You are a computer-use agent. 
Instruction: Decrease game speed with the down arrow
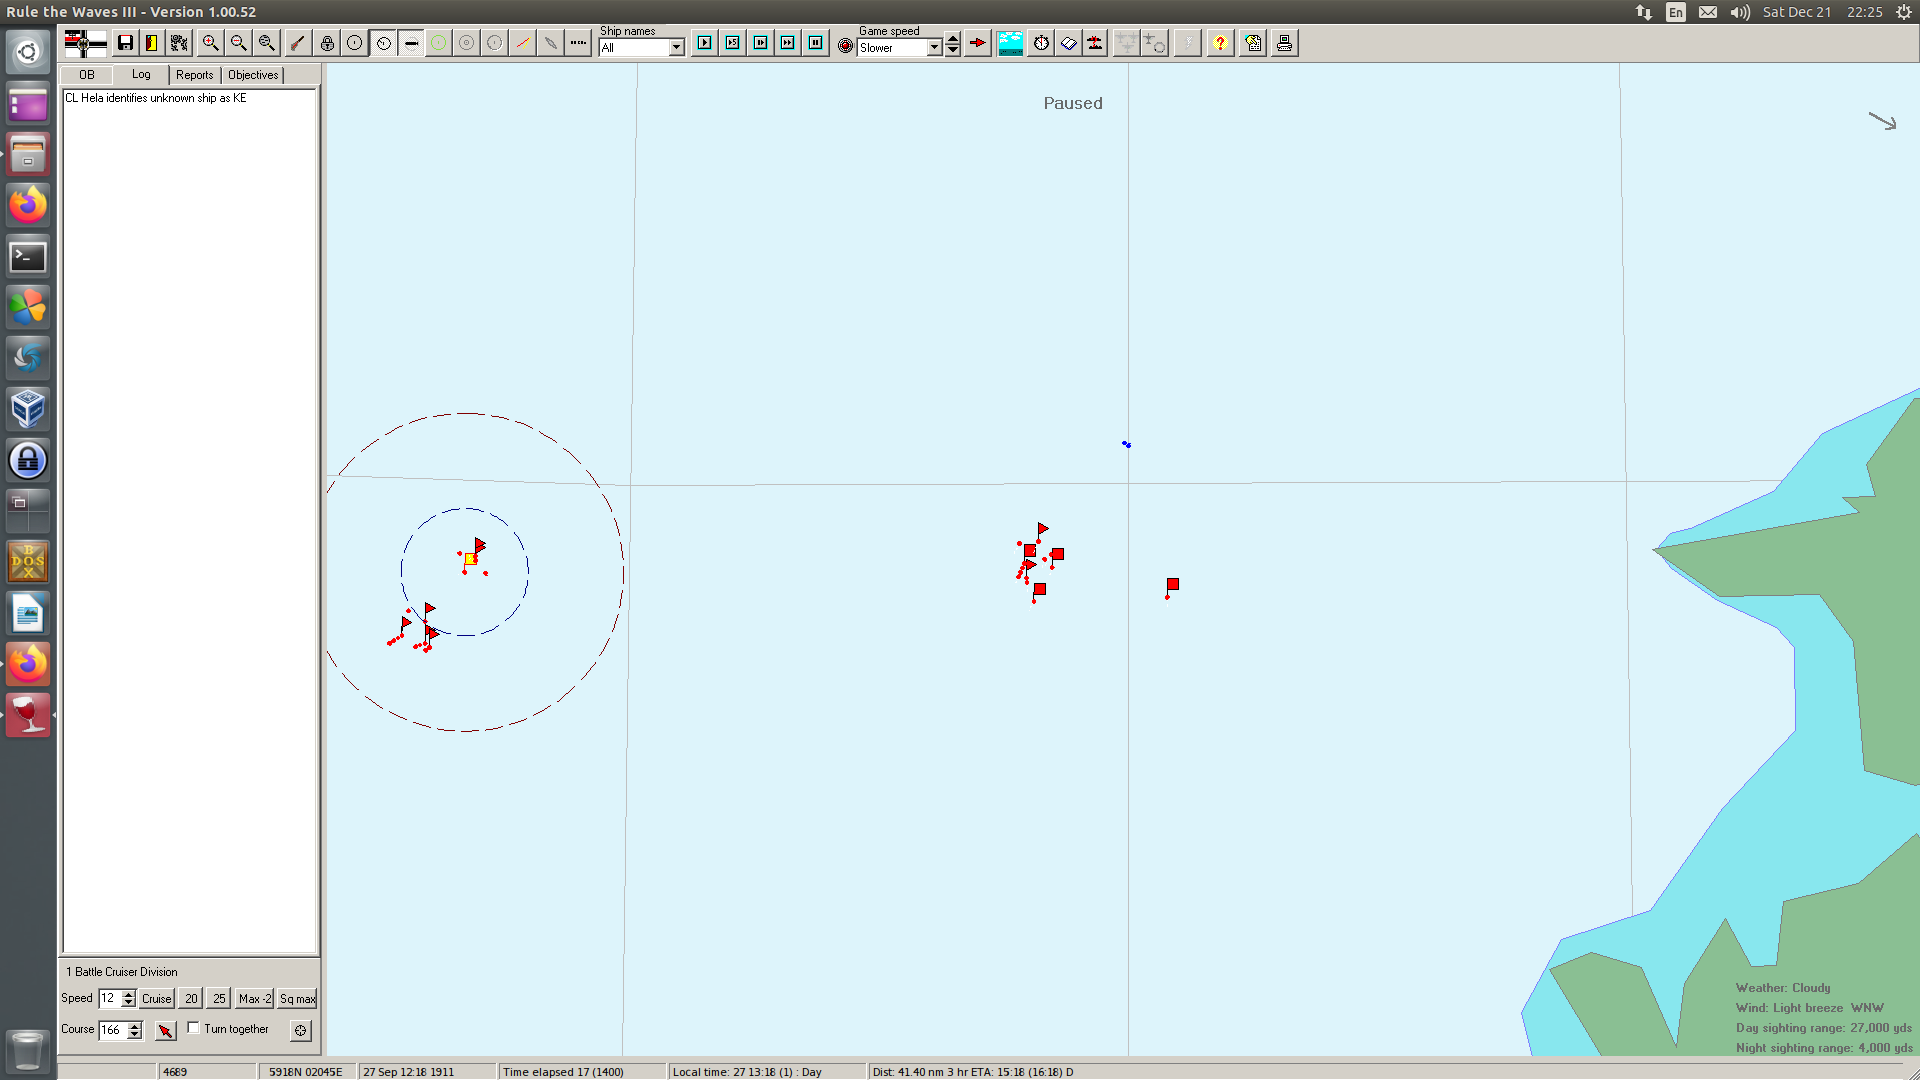click(953, 51)
